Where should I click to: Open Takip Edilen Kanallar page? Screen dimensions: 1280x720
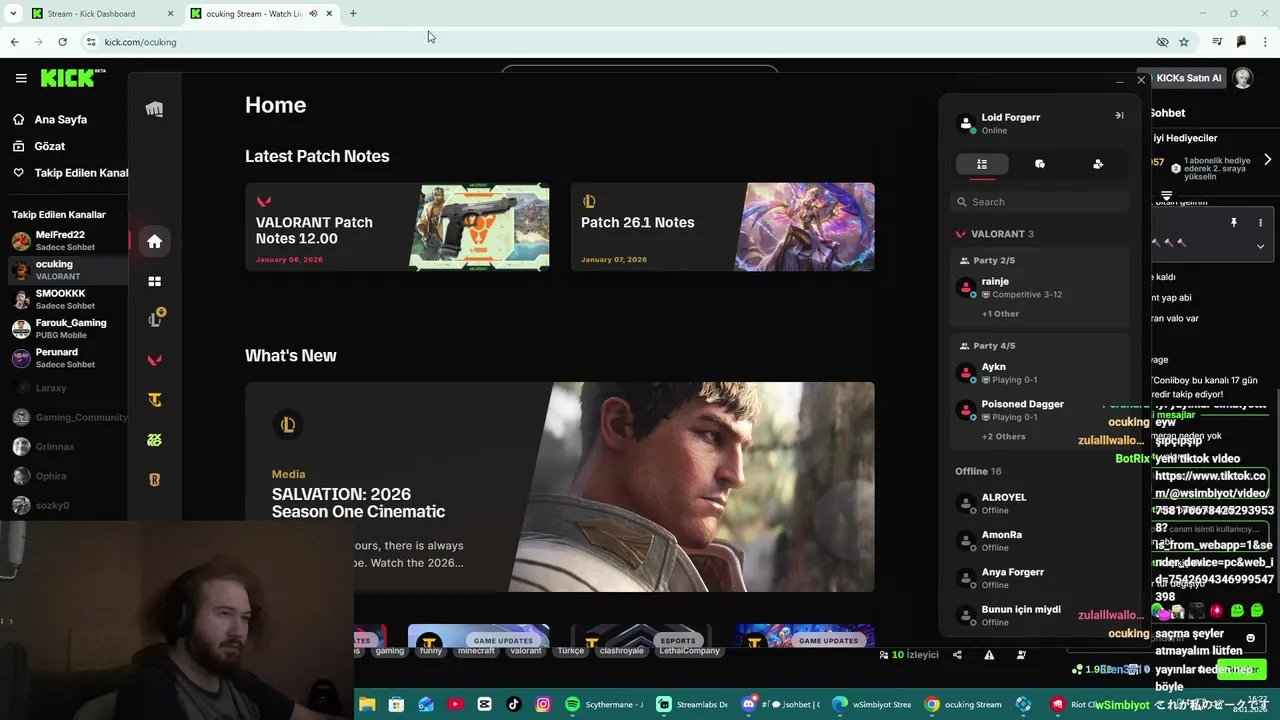[80, 173]
